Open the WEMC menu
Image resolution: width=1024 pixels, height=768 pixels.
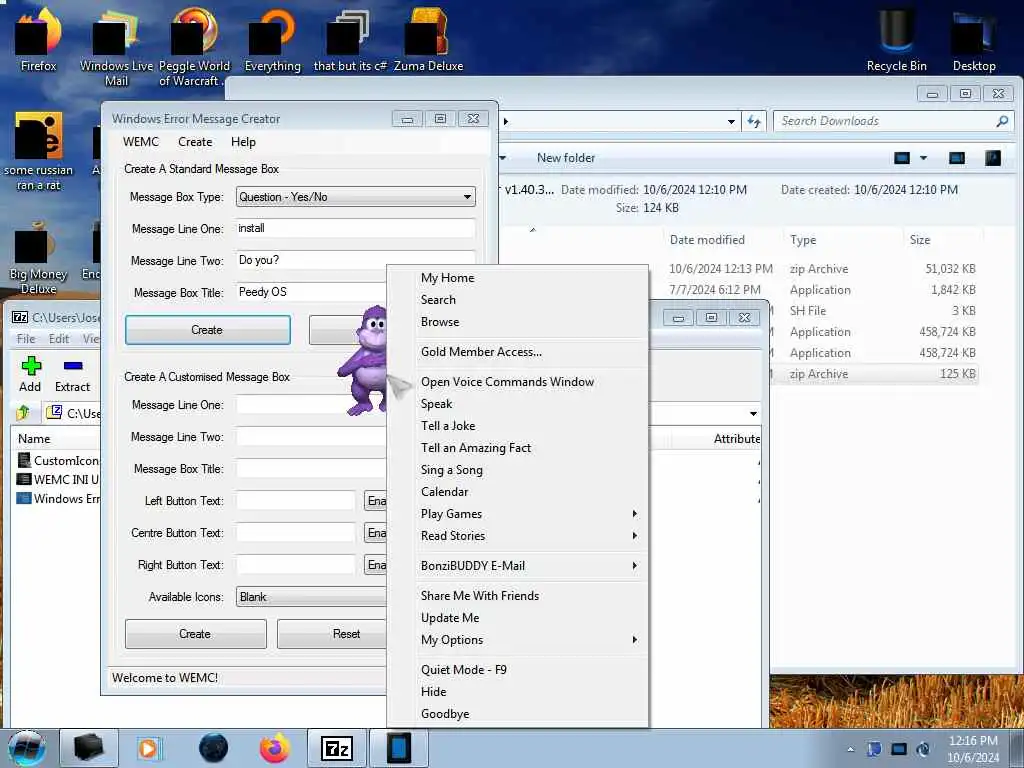(140, 142)
